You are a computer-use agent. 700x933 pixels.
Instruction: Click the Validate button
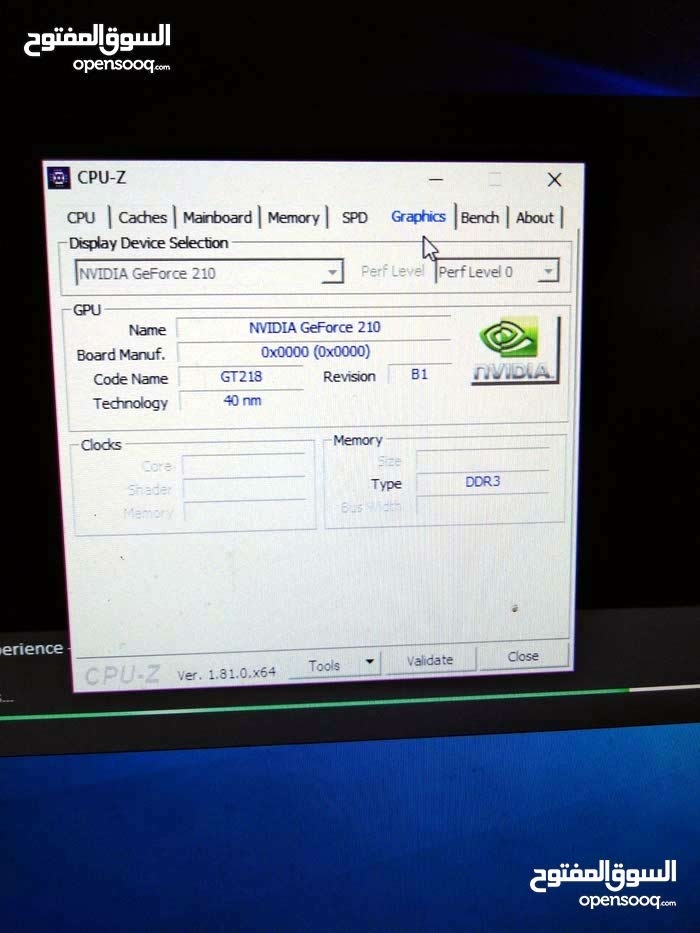click(430, 660)
